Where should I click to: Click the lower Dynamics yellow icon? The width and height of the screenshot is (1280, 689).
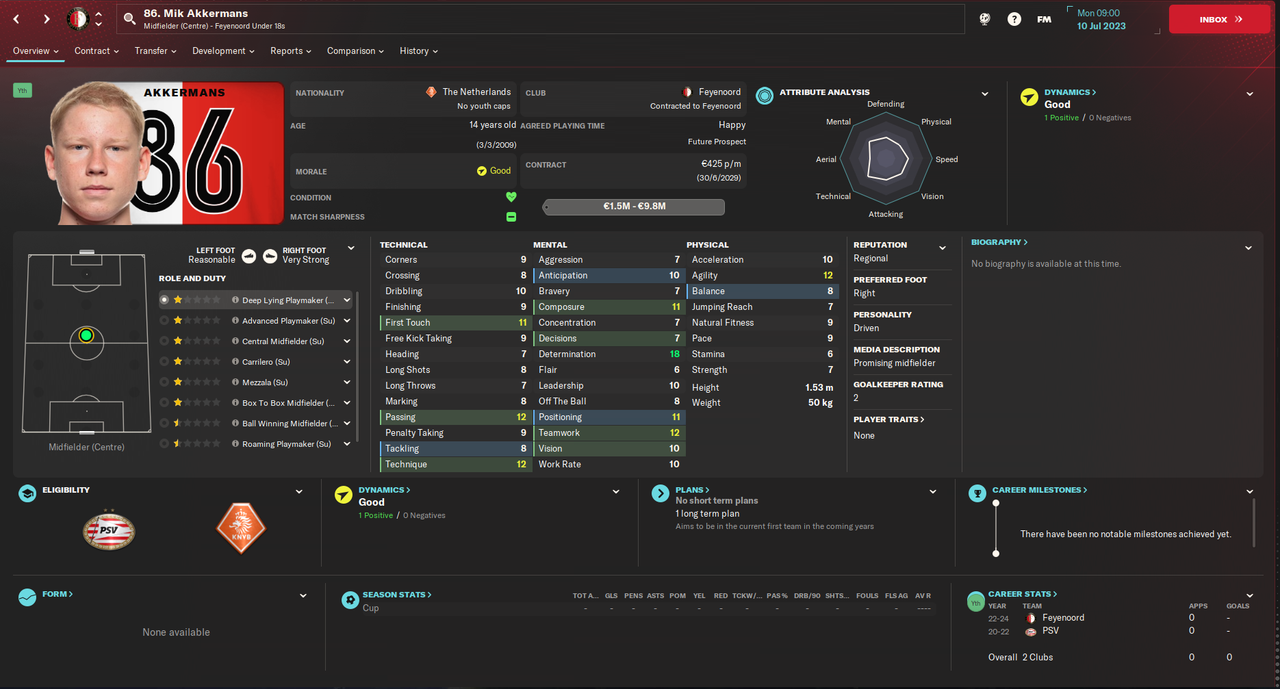tap(343, 494)
